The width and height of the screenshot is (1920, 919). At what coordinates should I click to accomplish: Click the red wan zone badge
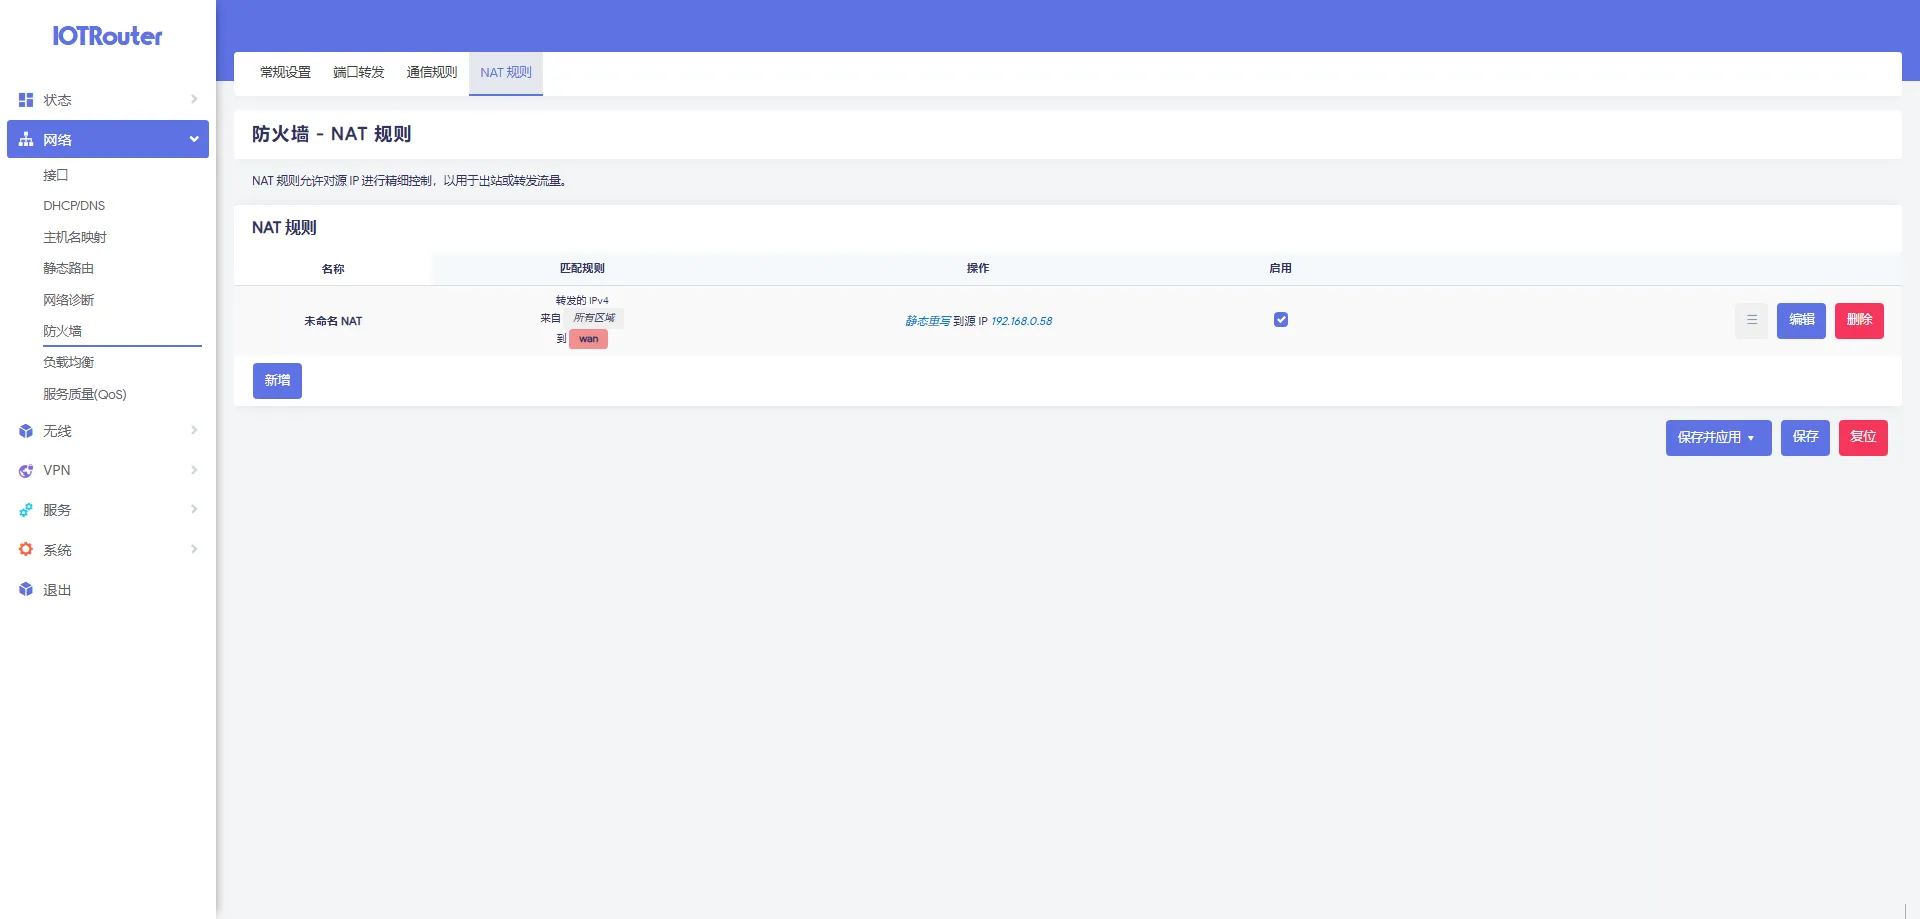click(x=588, y=339)
